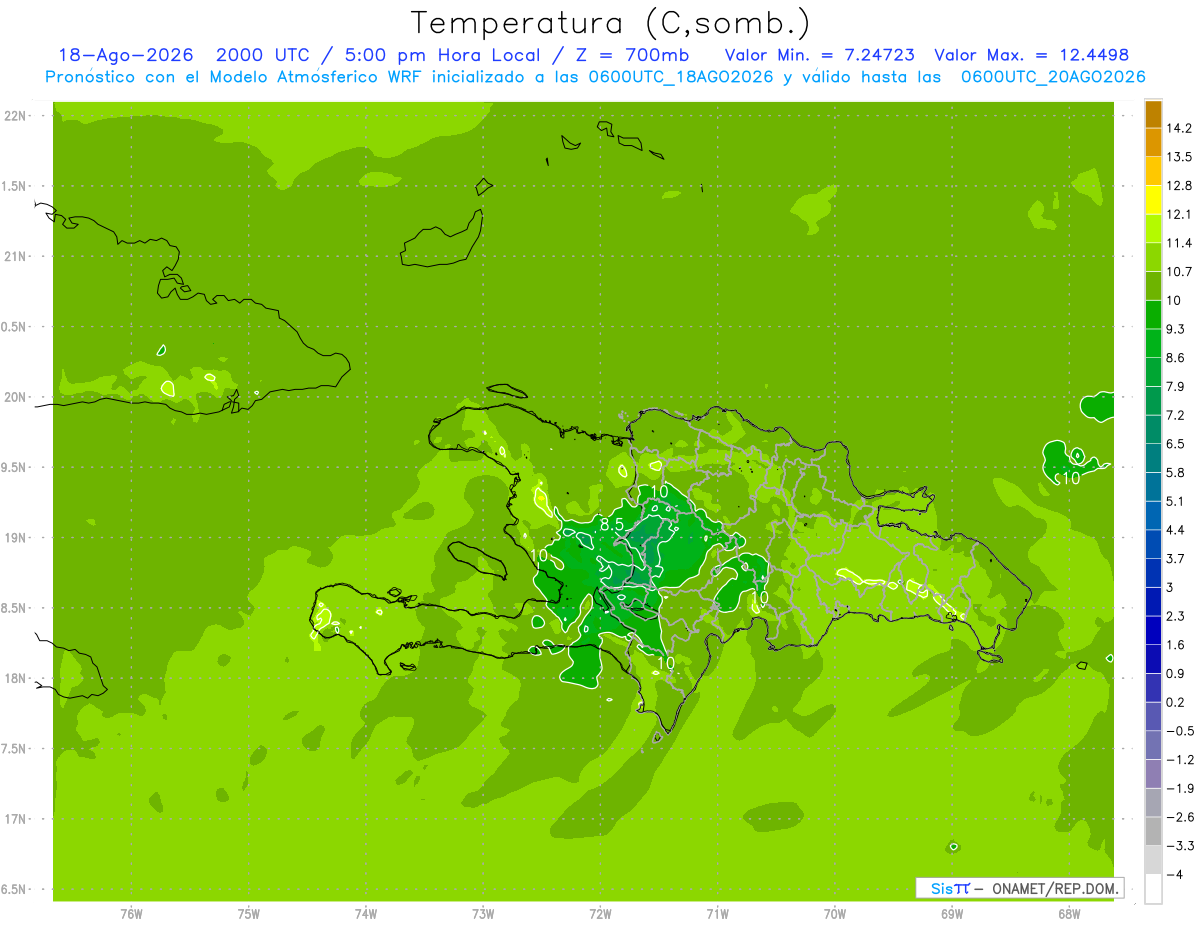Screen dimensions: 1200x927
Task: Click the "4.4" colorbar label
Action: [1175, 529]
